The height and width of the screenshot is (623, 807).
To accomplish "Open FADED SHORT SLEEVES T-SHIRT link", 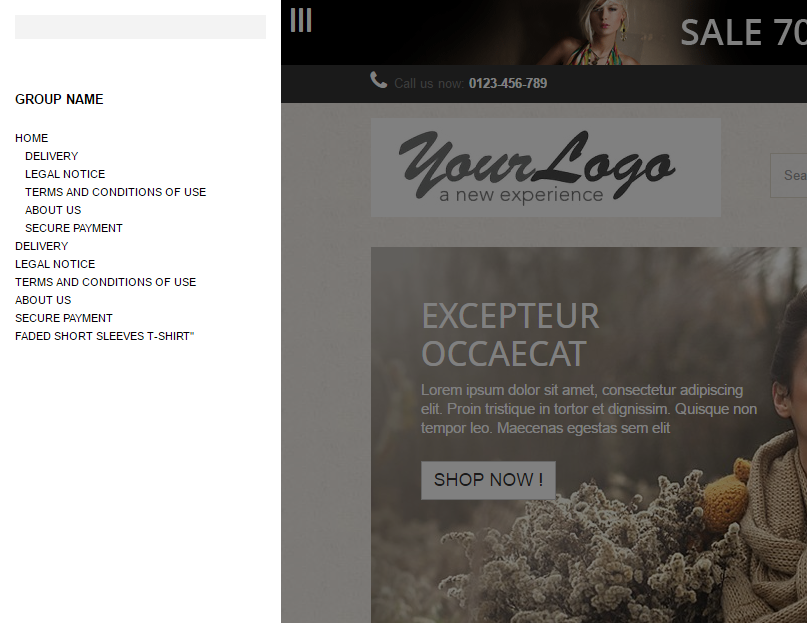I will coord(104,336).
